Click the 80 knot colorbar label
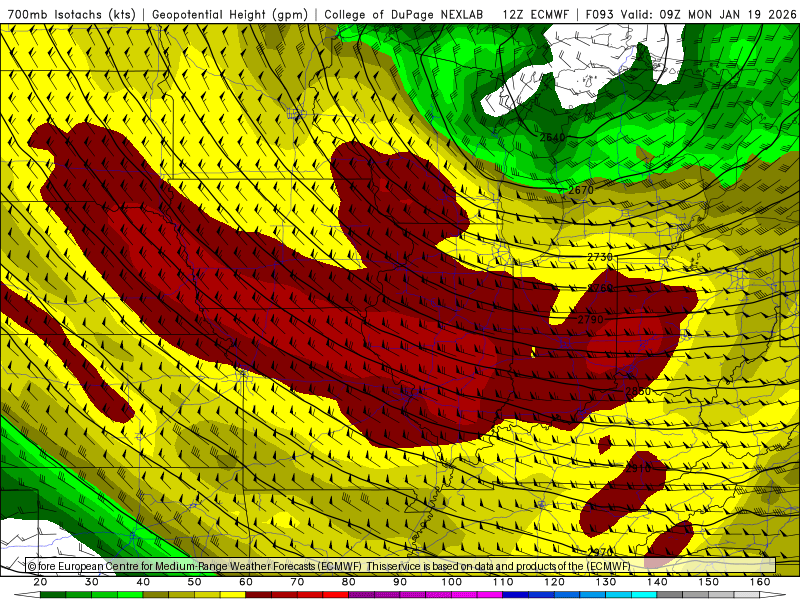Screen dimensions: 800x600 [x=348, y=582]
